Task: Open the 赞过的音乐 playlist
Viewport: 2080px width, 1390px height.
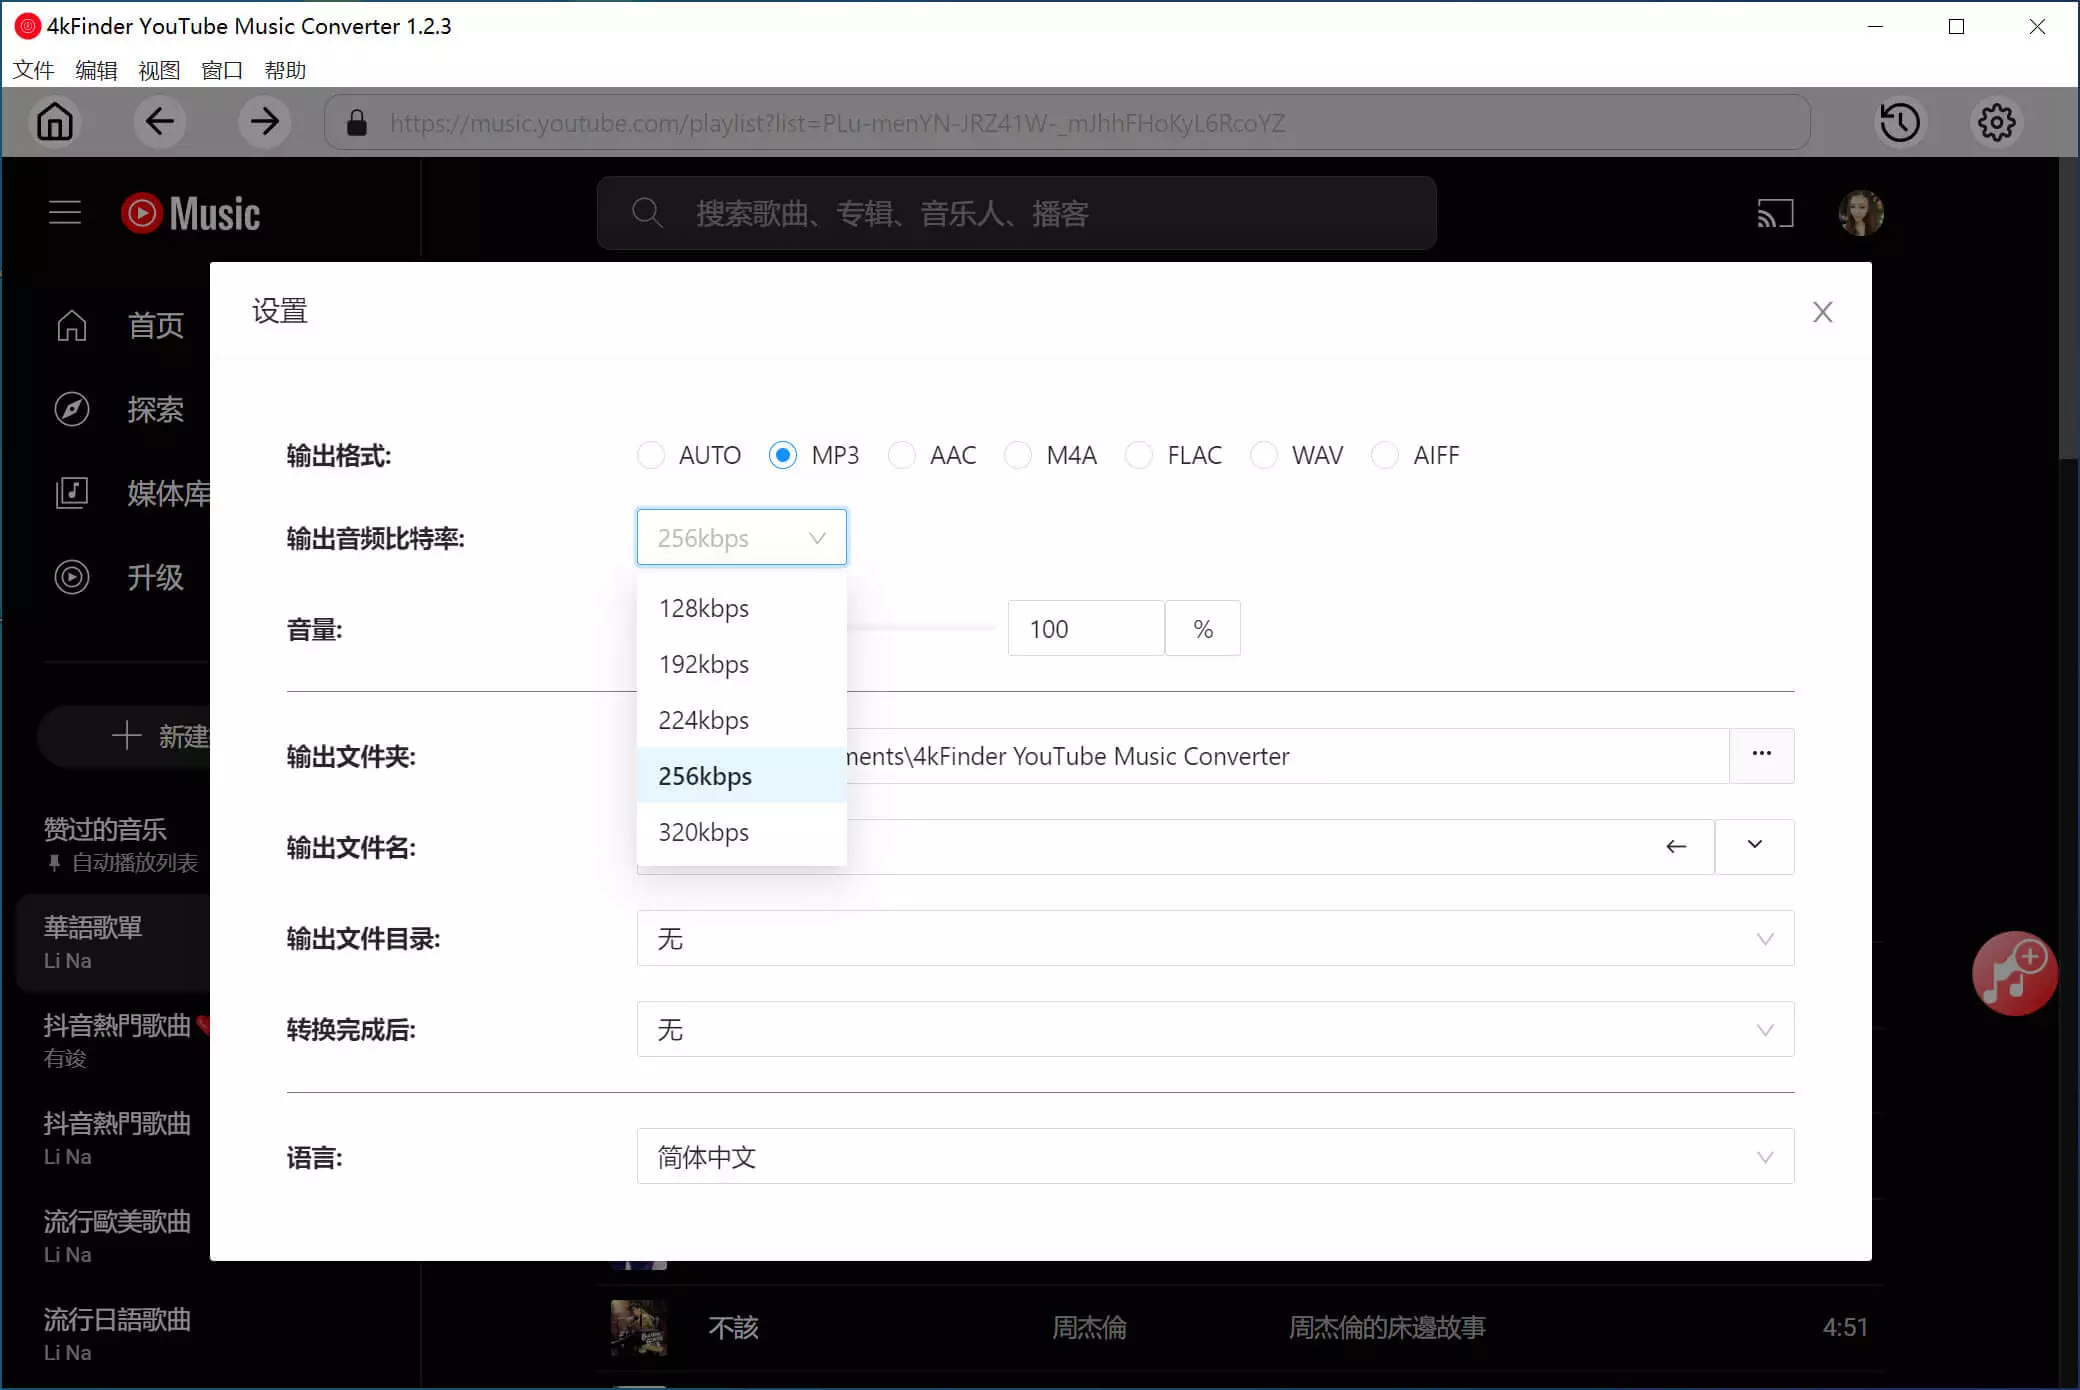Action: [x=120, y=845]
